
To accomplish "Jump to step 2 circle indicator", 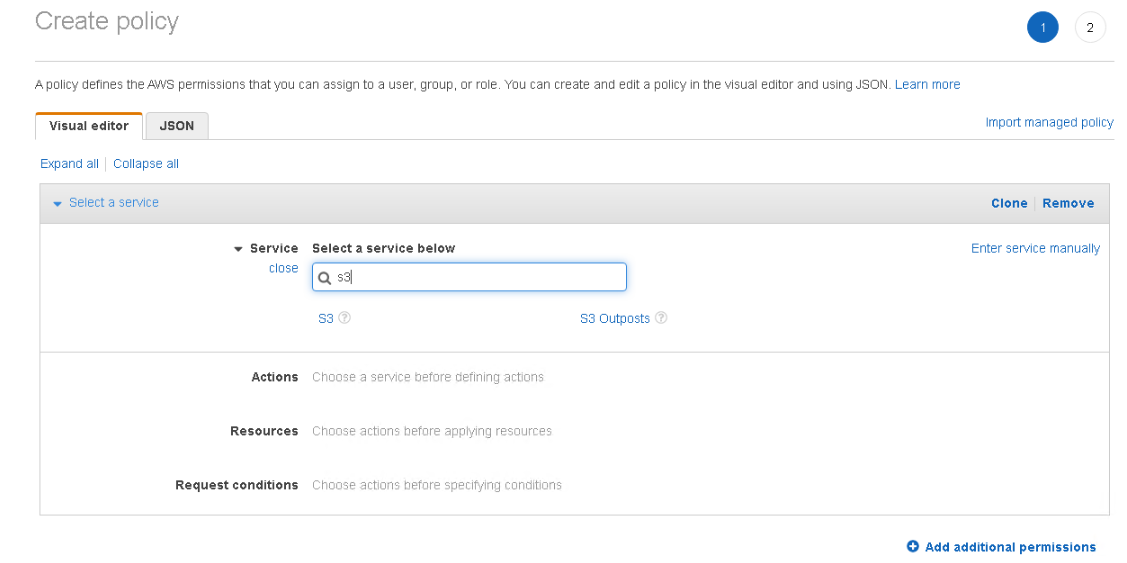I will (1090, 28).
